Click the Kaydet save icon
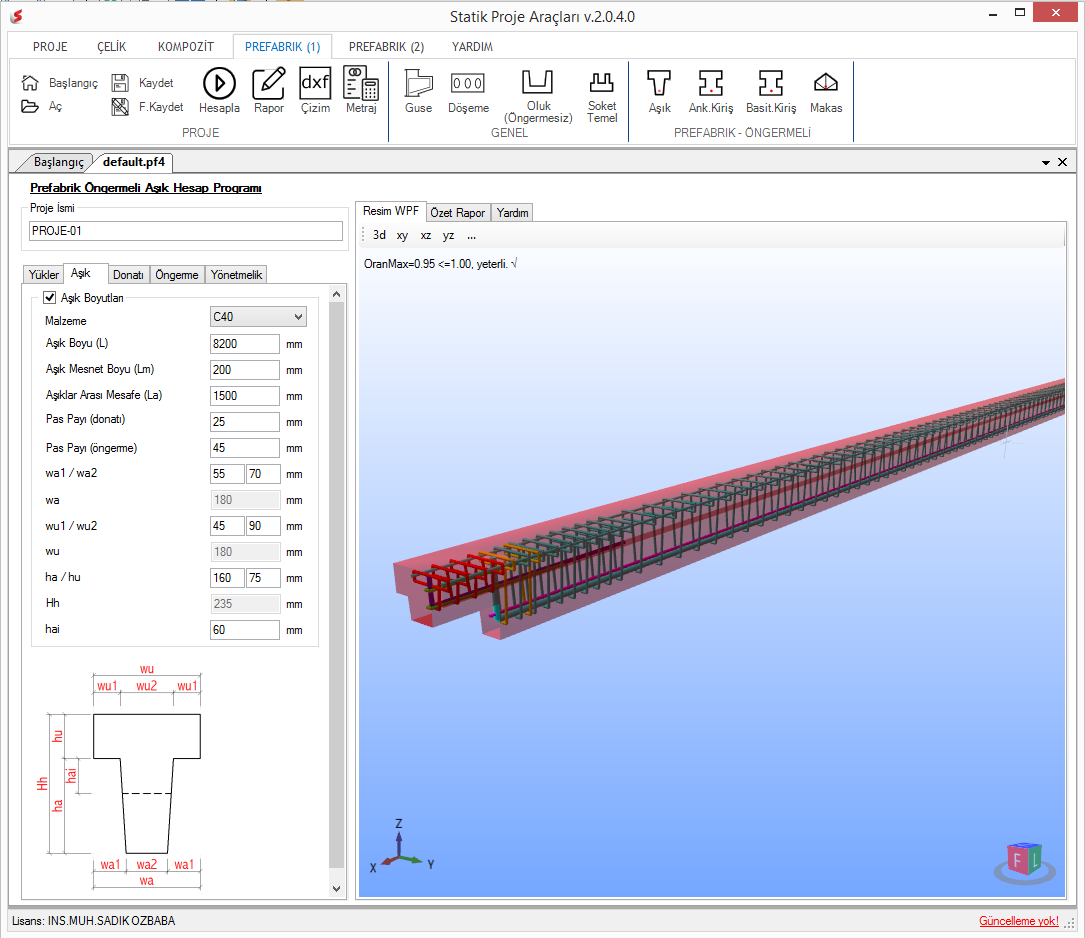 pos(120,83)
